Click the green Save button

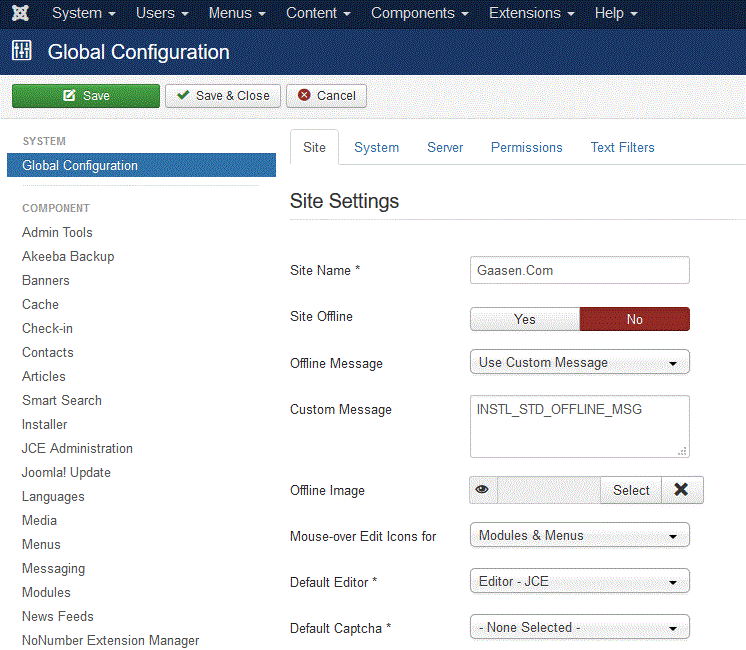point(86,96)
